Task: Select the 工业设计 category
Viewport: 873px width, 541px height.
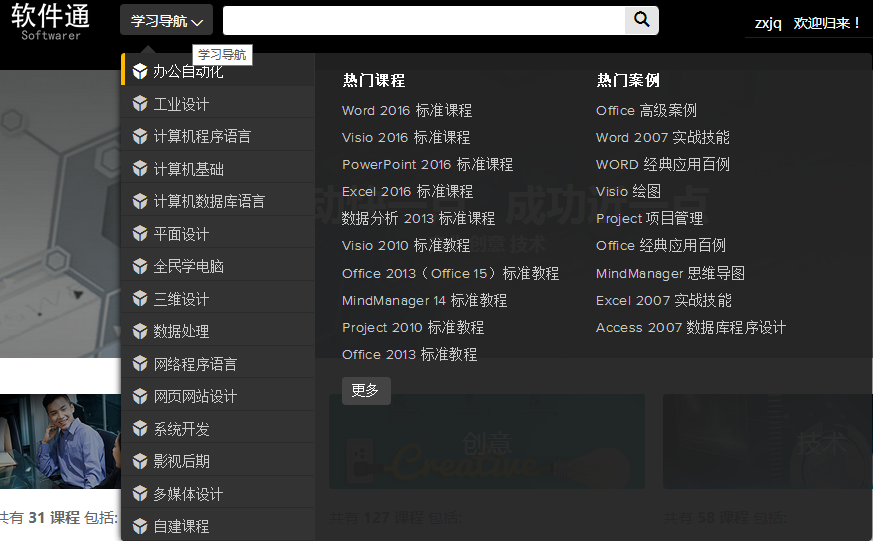Action: point(218,104)
